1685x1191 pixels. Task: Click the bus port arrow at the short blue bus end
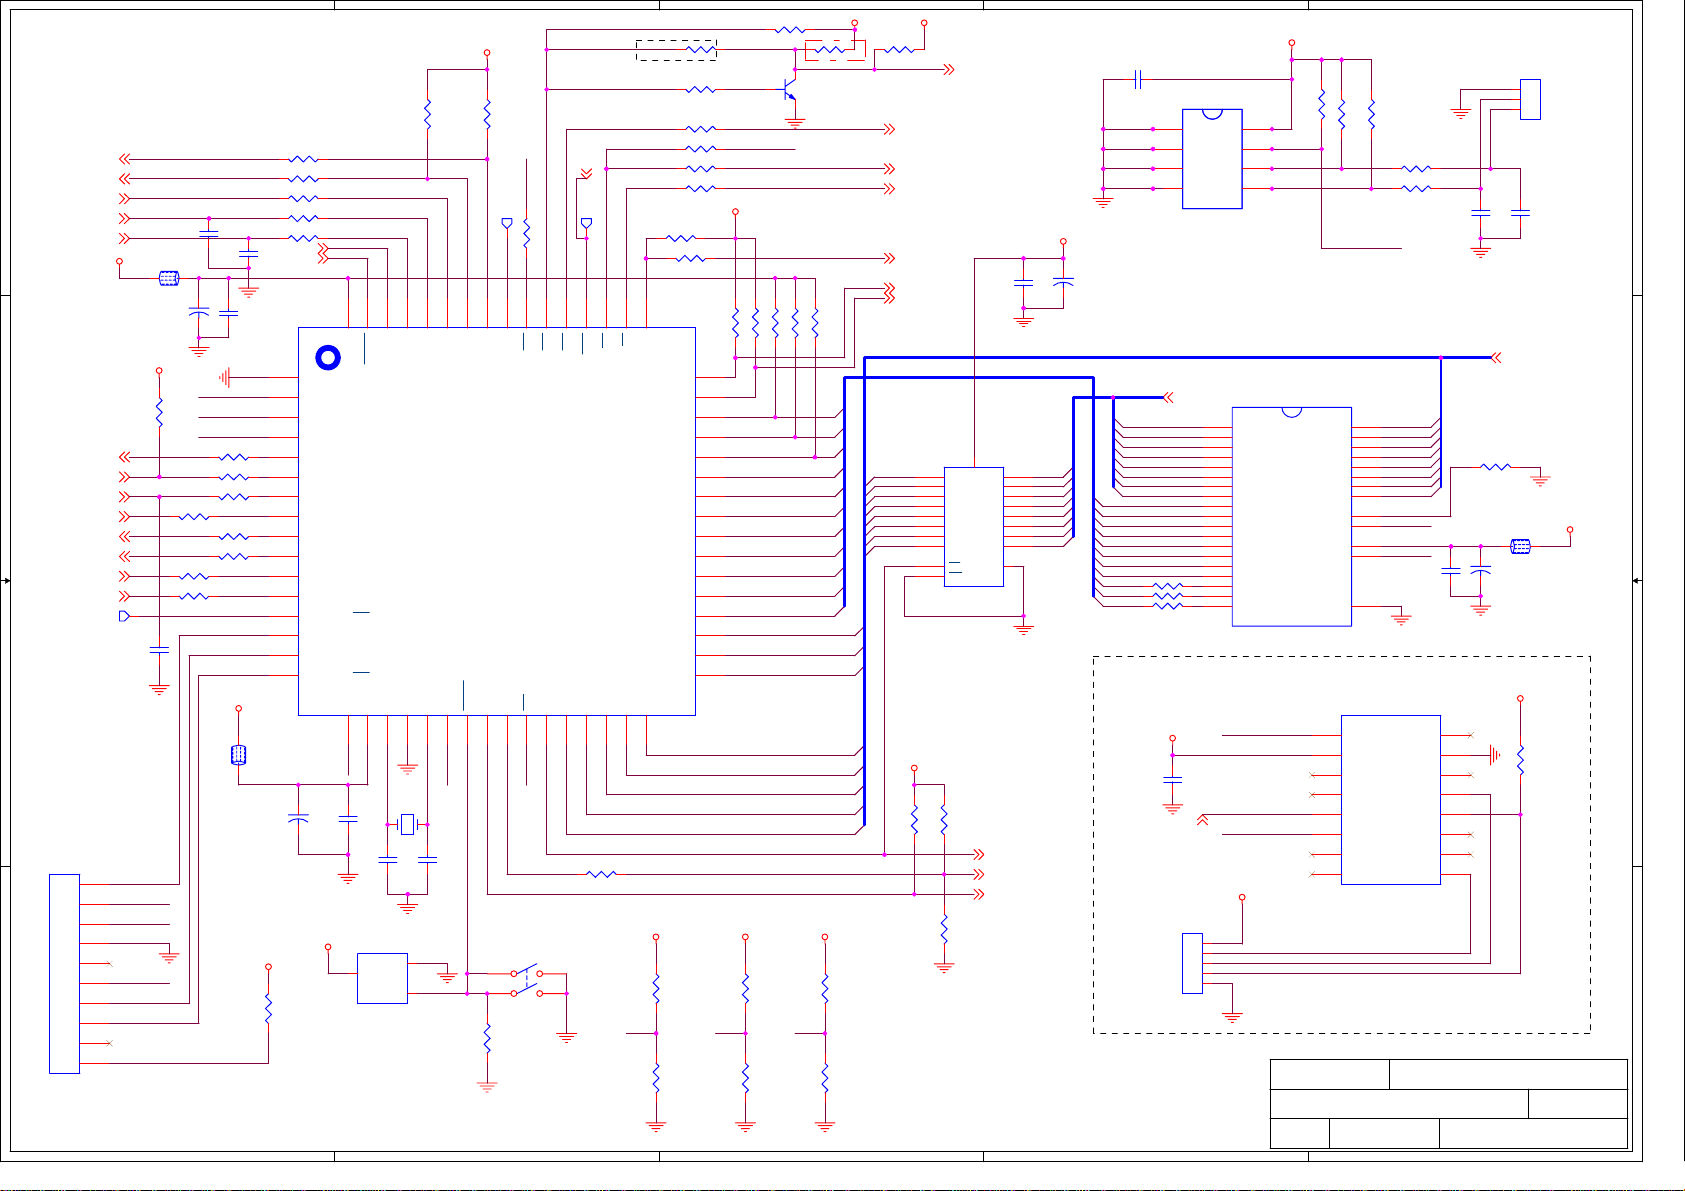pos(1168,397)
